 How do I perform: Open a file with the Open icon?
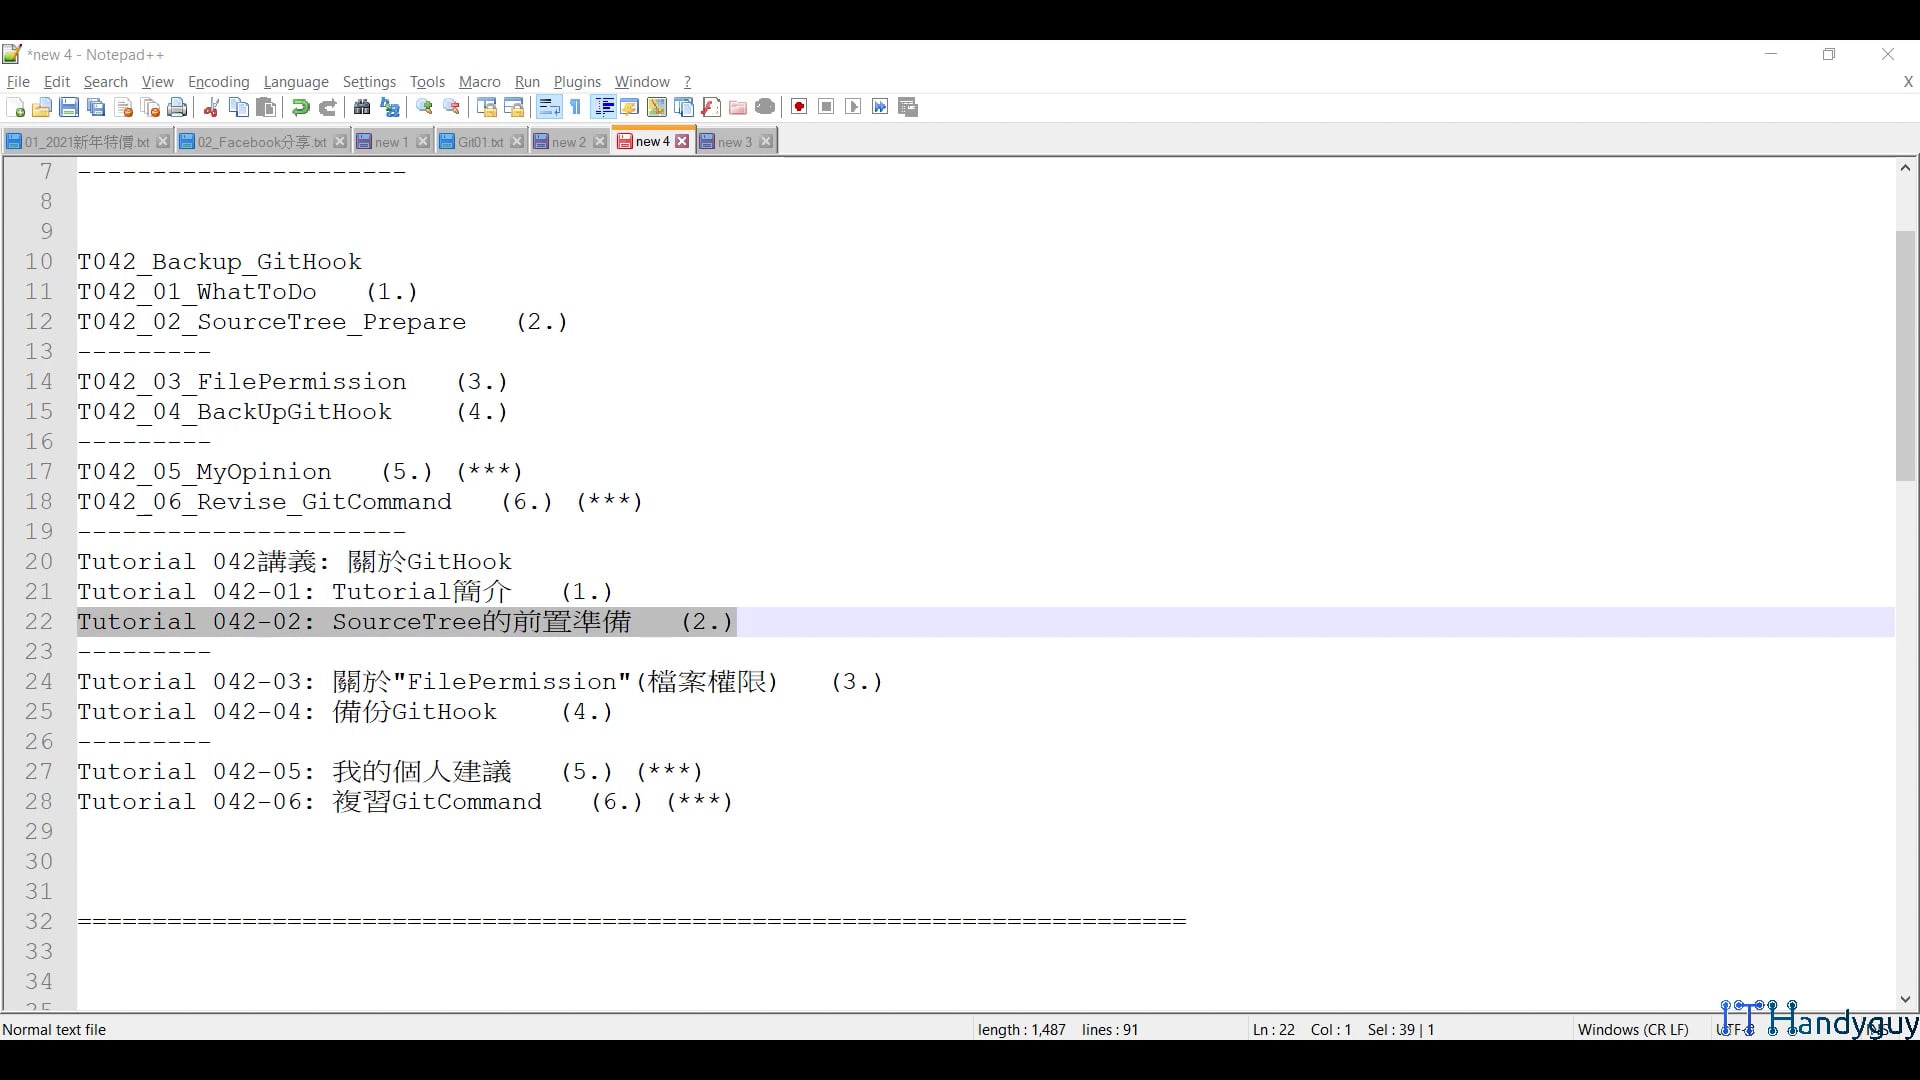point(42,107)
